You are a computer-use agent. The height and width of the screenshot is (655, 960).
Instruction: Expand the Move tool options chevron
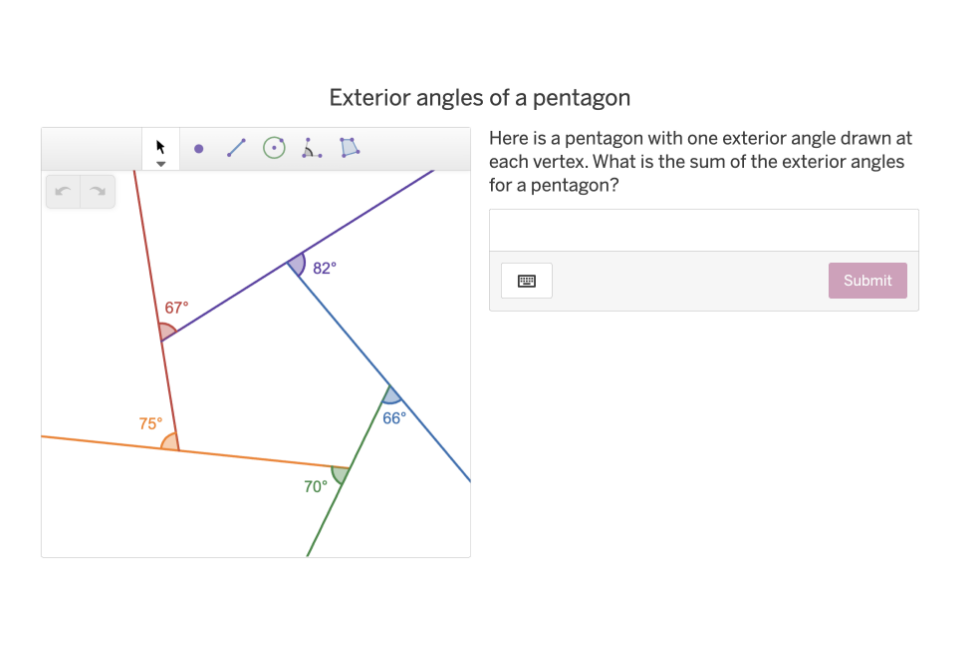pyautogui.click(x=160, y=163)
